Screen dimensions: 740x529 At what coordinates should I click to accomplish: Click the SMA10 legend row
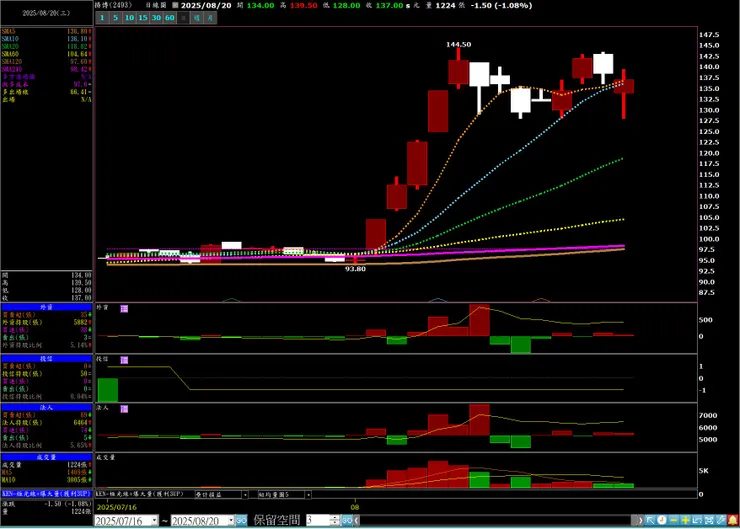46,39
